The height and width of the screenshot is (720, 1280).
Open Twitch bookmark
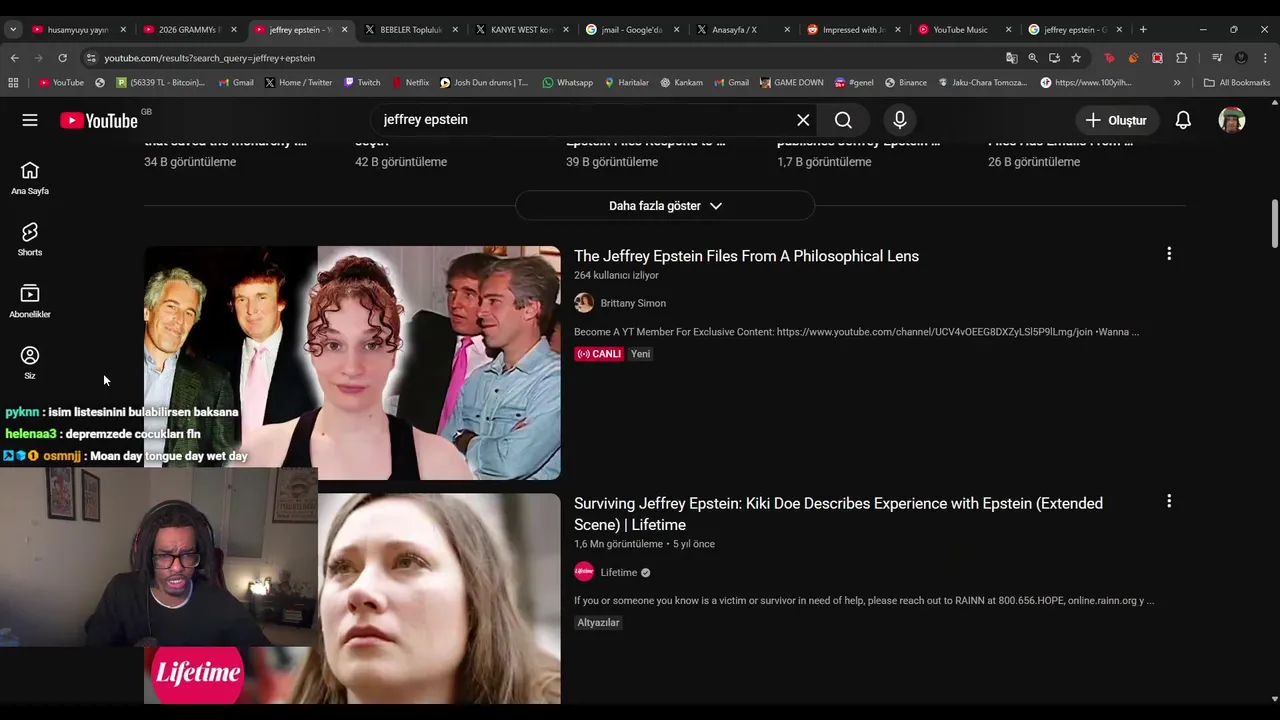361,83
